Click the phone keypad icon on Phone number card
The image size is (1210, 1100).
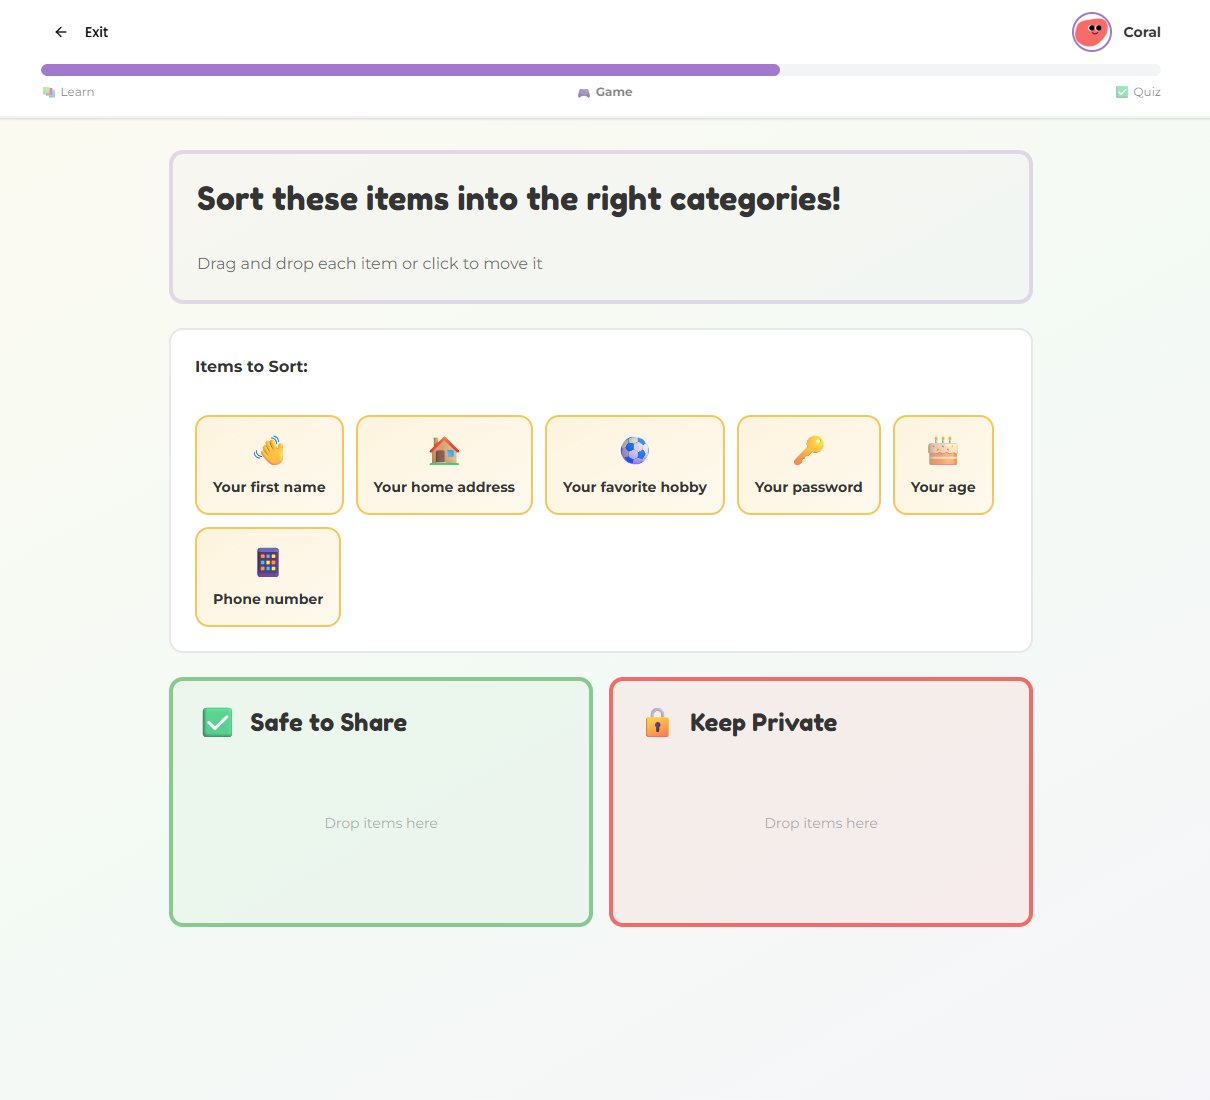[x=267, y=561]
